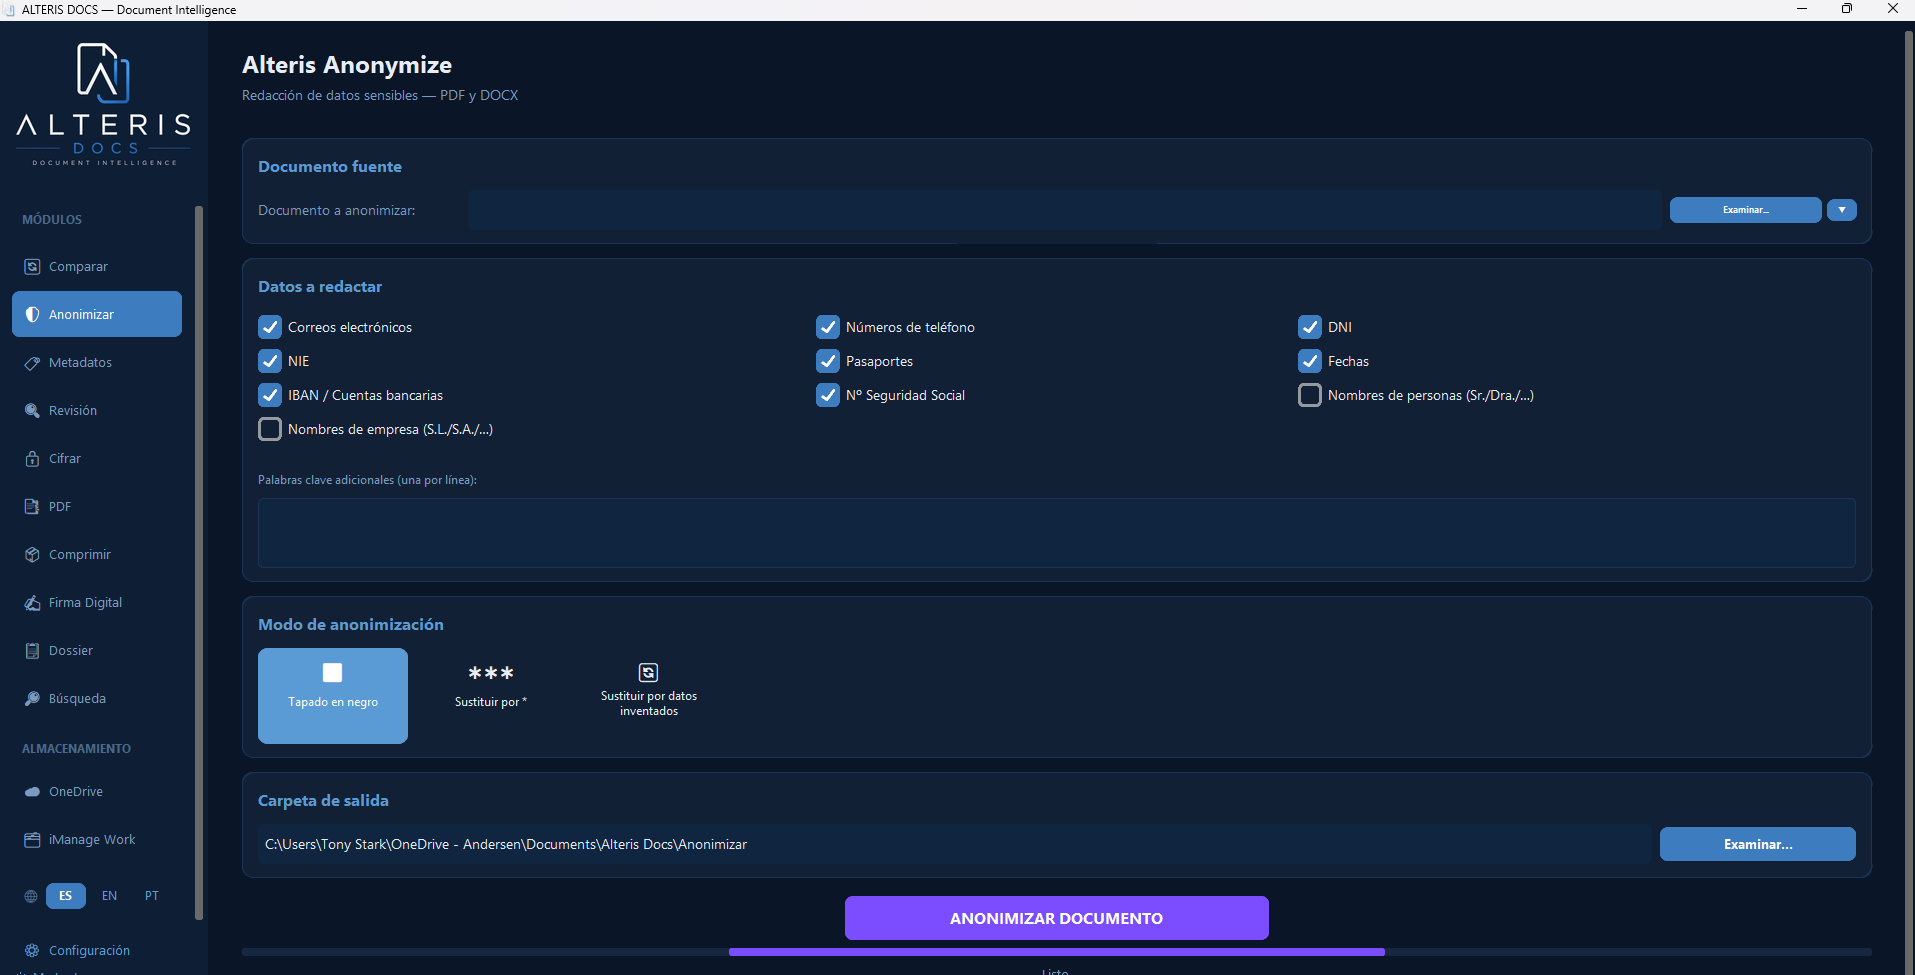Open the dropdown arrow beside the source document Examinar button
Image resolution: width=1915 pixels, height=975 pixels.
[x=1842, y=210]
